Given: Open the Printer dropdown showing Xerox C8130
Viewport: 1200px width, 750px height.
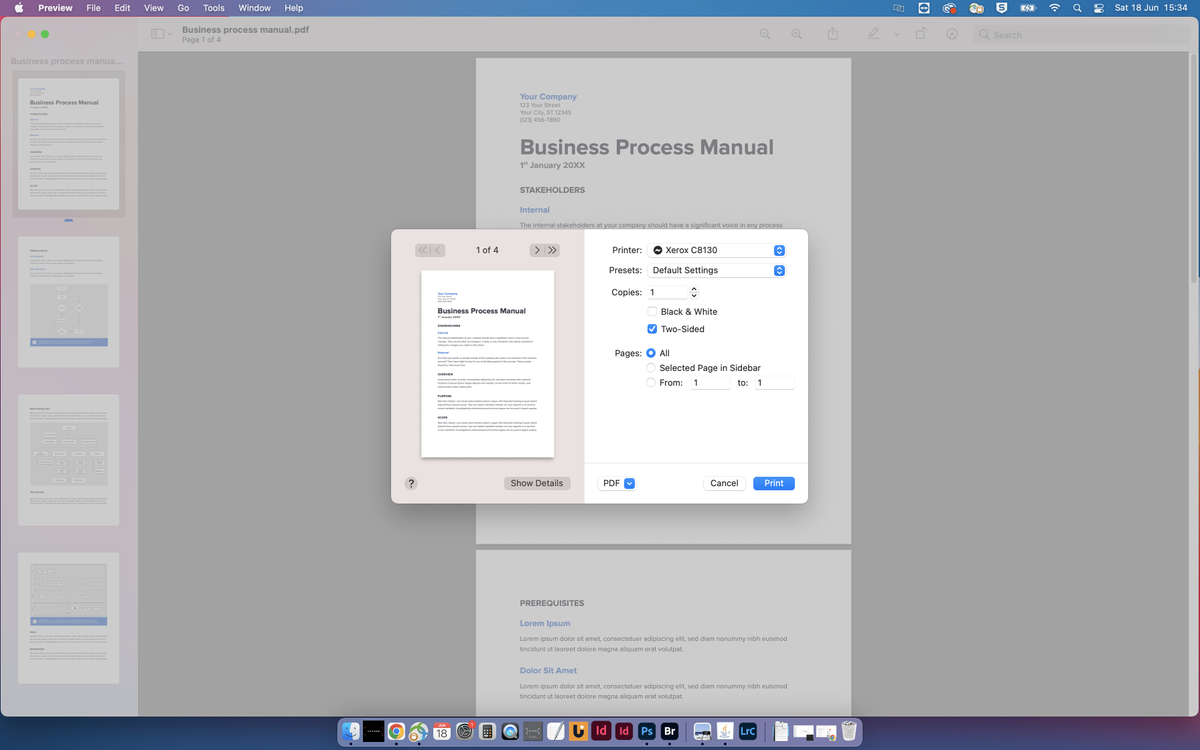Looking at the screenshot, I should 717,250.
